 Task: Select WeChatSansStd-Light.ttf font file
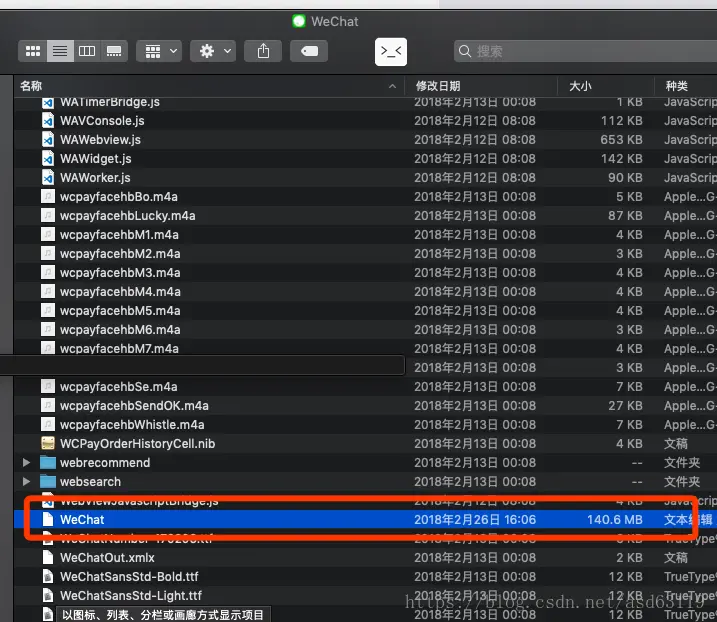coord(131,595)
